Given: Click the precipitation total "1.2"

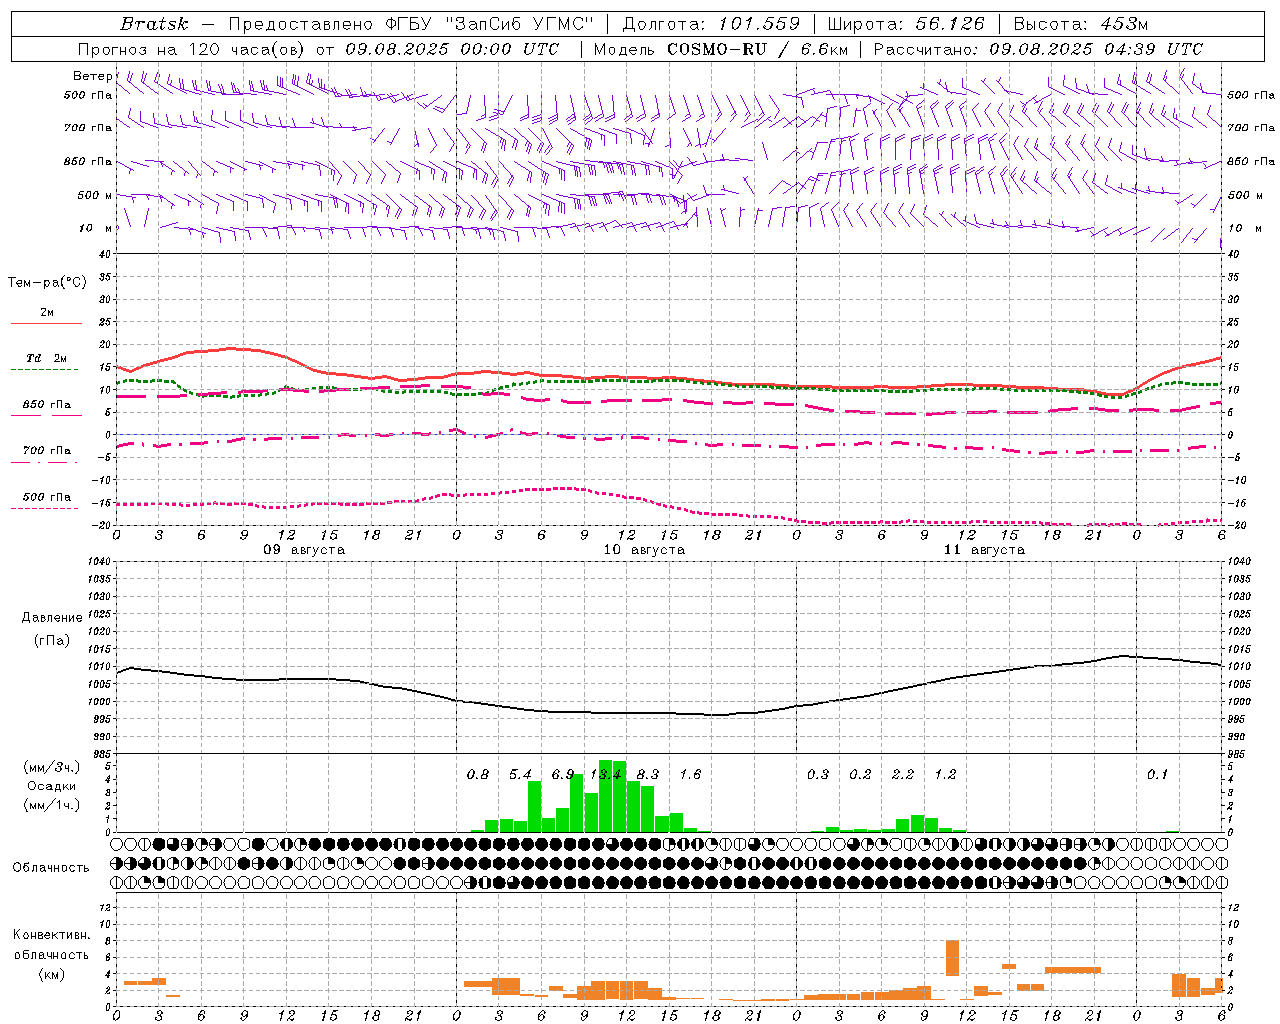Looking at the screenshot, I should [945, 774].
